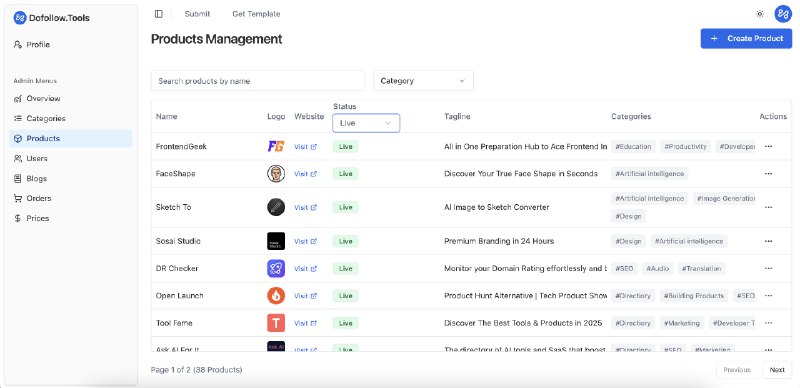
Task: Click Submit in top navigation
Action: (197, 14)
